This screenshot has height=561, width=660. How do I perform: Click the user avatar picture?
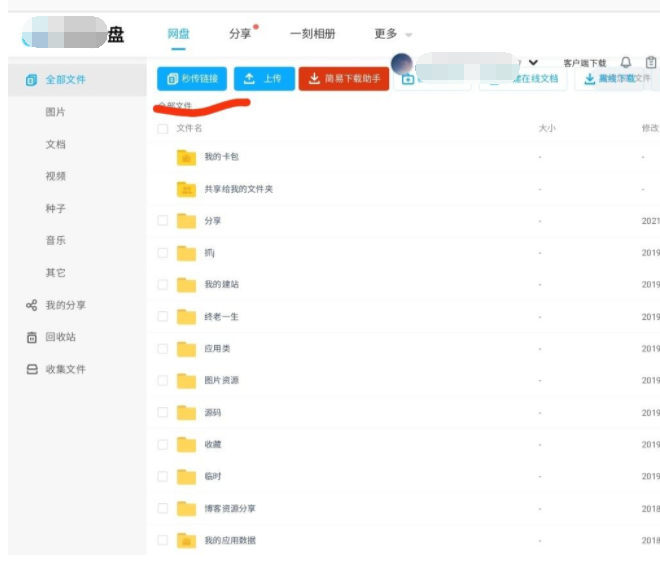(x=402, y=64)
